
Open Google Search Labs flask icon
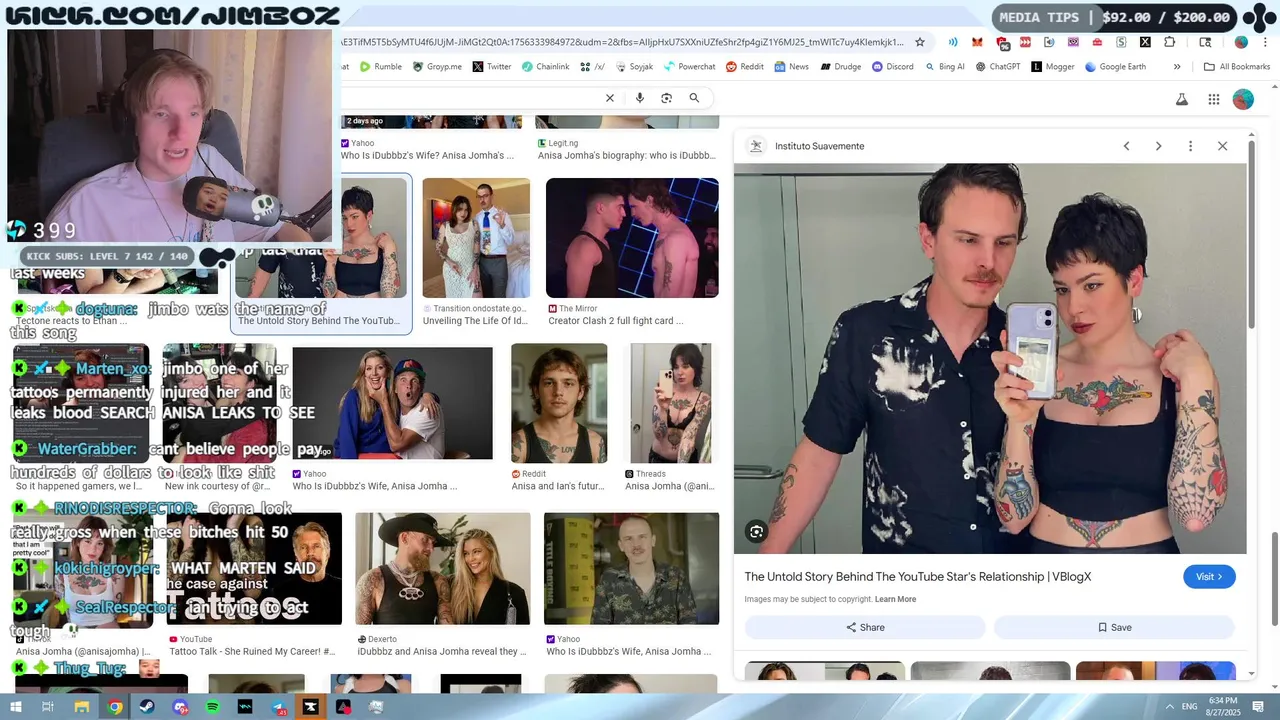(1181, 99)
